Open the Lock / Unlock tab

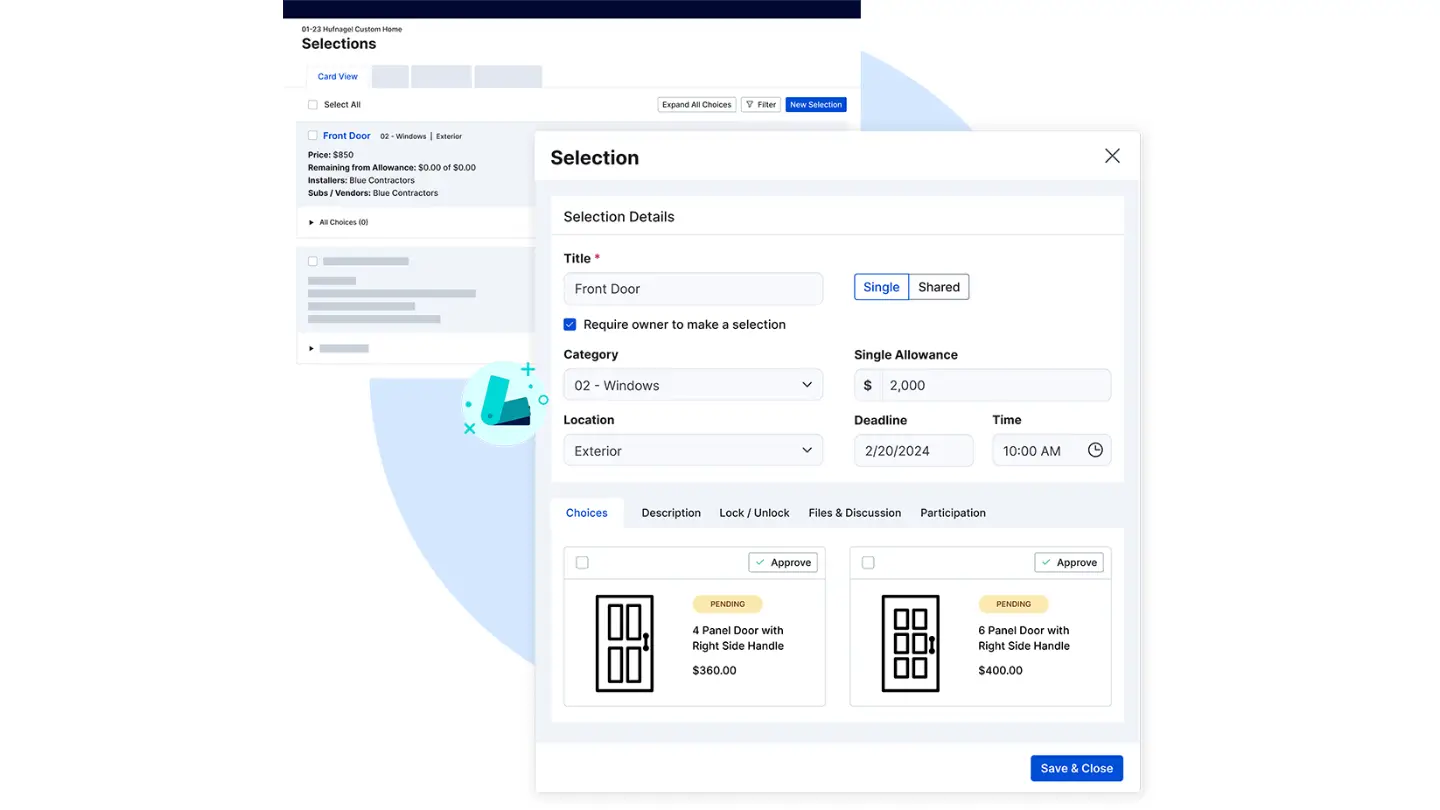coord(754,513)
